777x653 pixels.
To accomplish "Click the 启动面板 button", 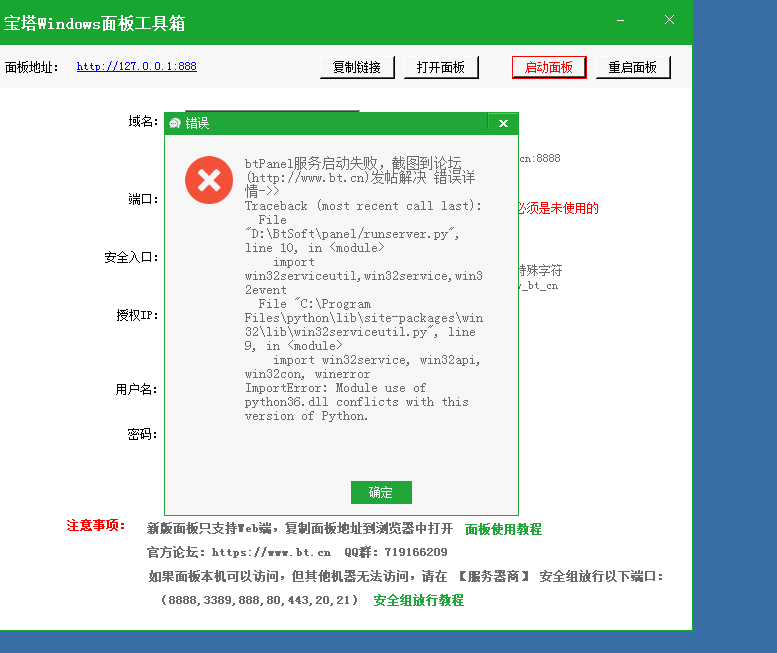I will (549, 67).
